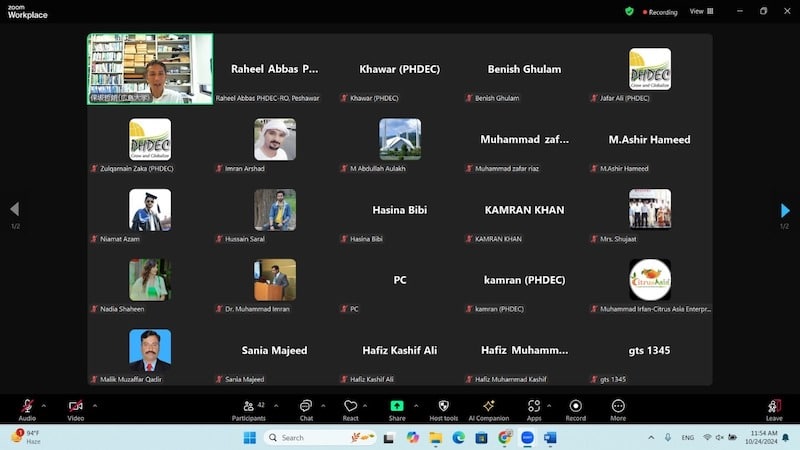Open the Participants panel
The image size is (800, 450).
click(247, 408)
